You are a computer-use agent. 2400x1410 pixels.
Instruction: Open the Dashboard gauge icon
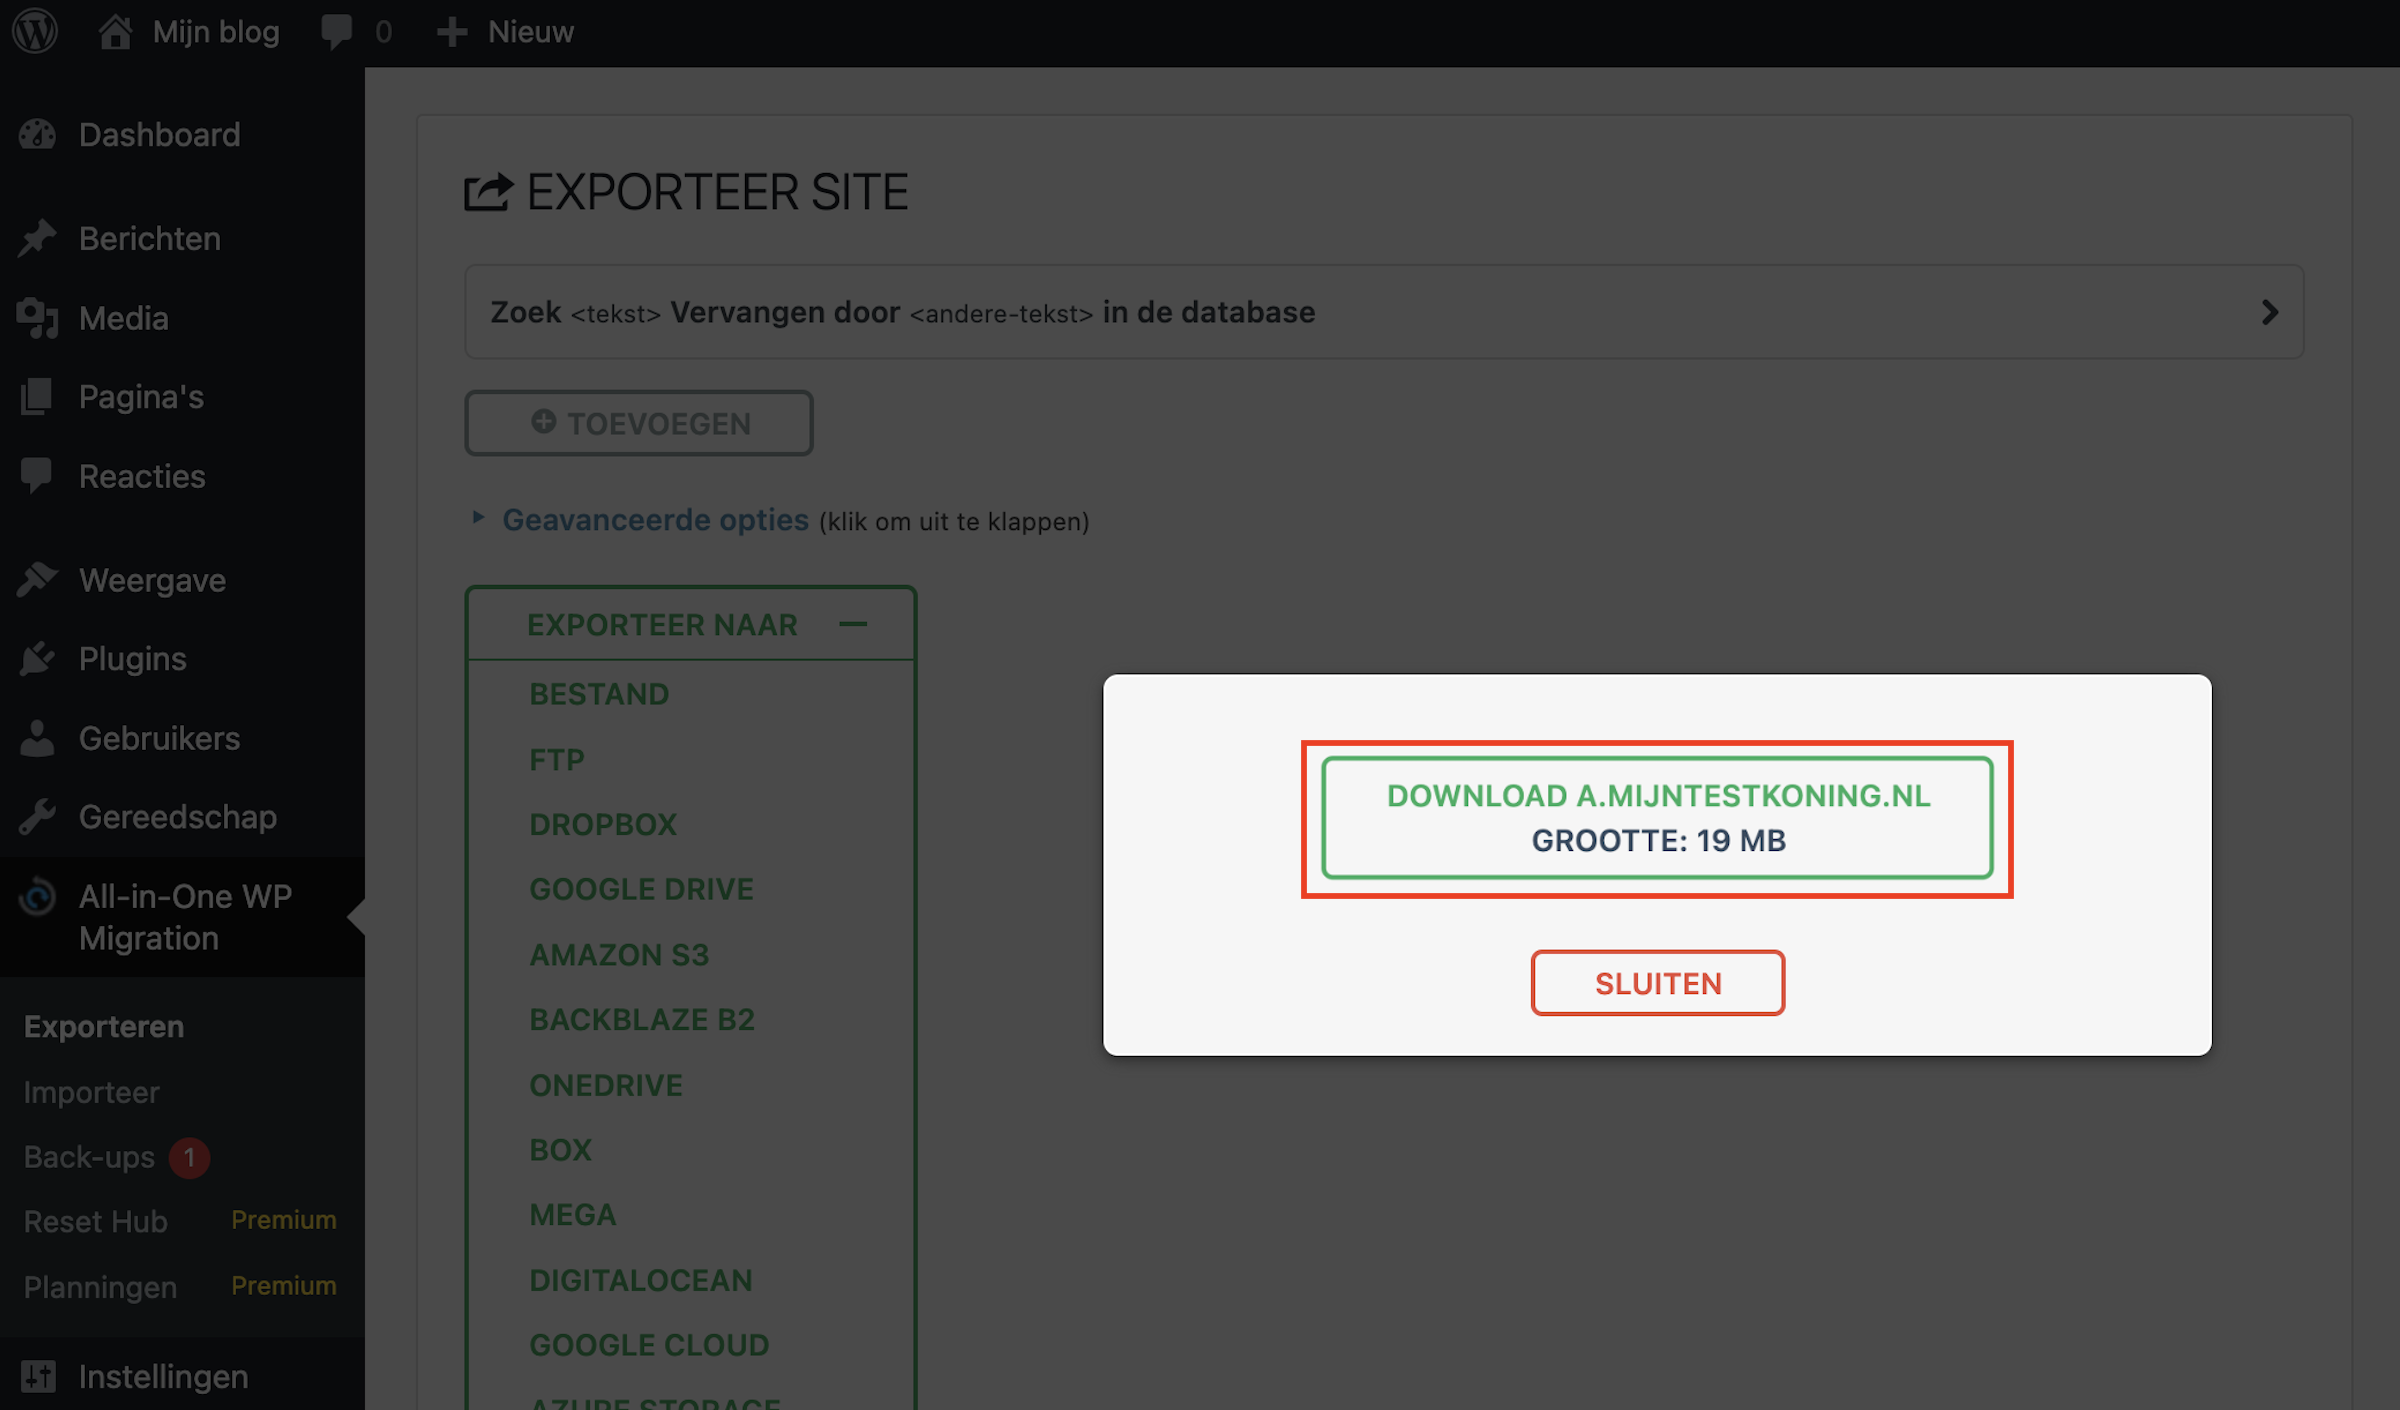coord(38,135)
